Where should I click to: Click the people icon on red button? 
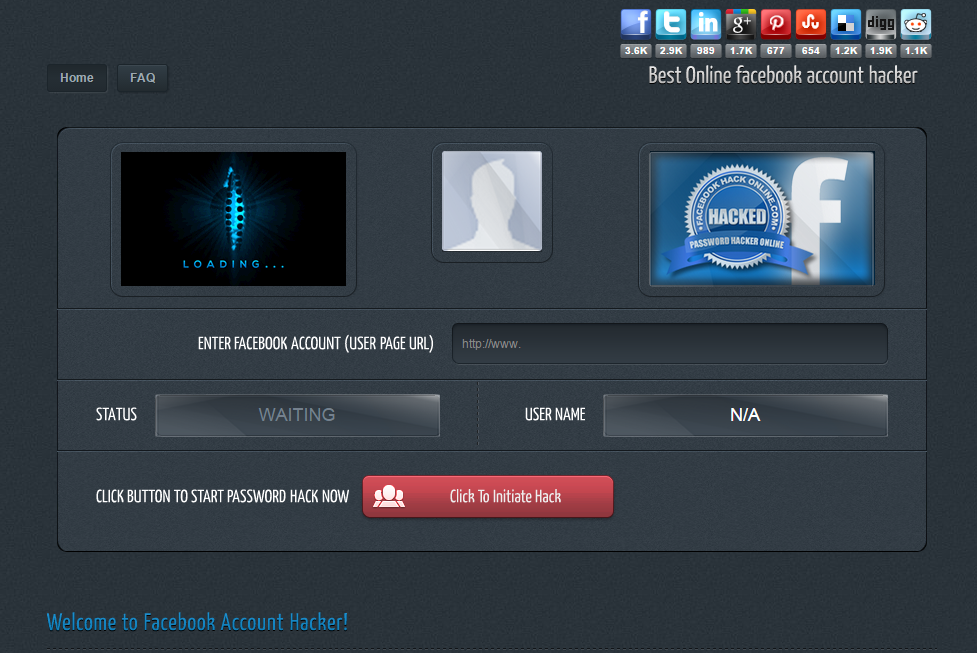389,497
